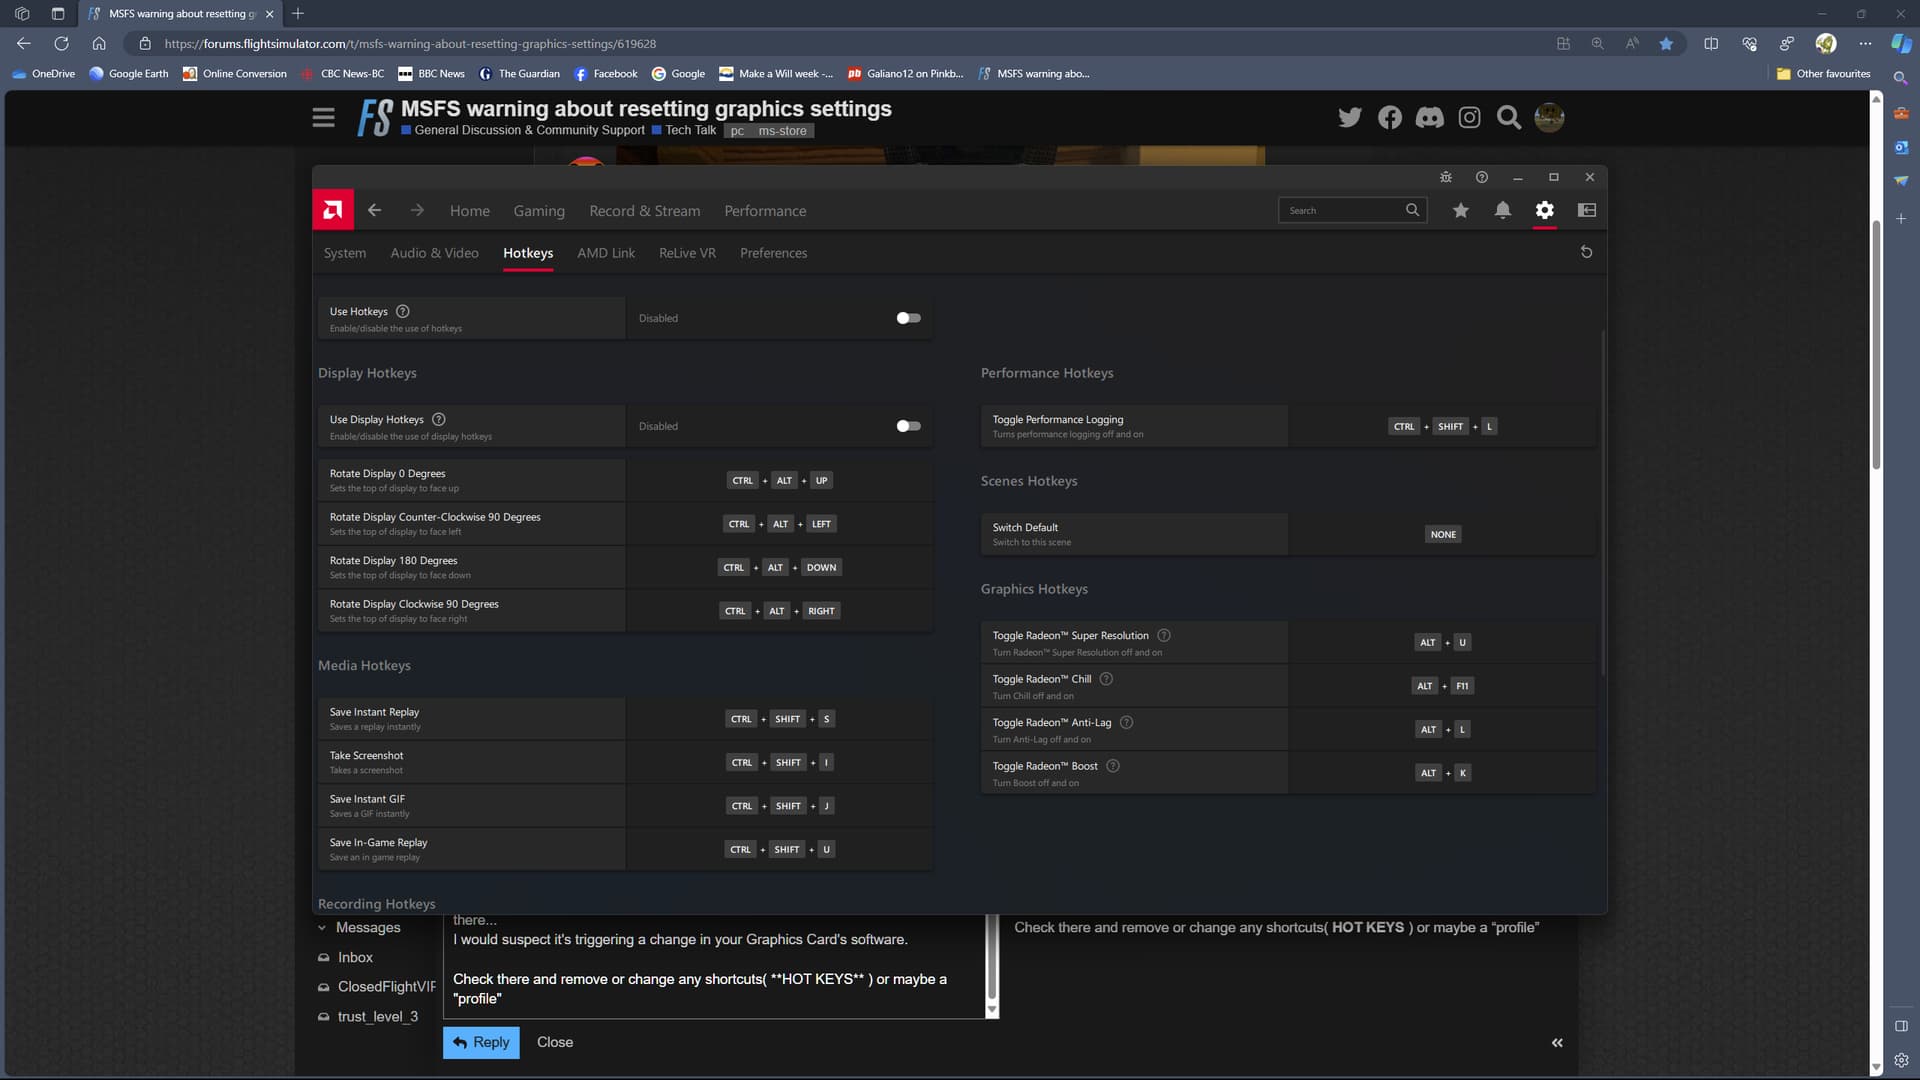Refresh the browser page
Screen dimensions: 1920x1080
pyautogui.click(x=61, y=43)
